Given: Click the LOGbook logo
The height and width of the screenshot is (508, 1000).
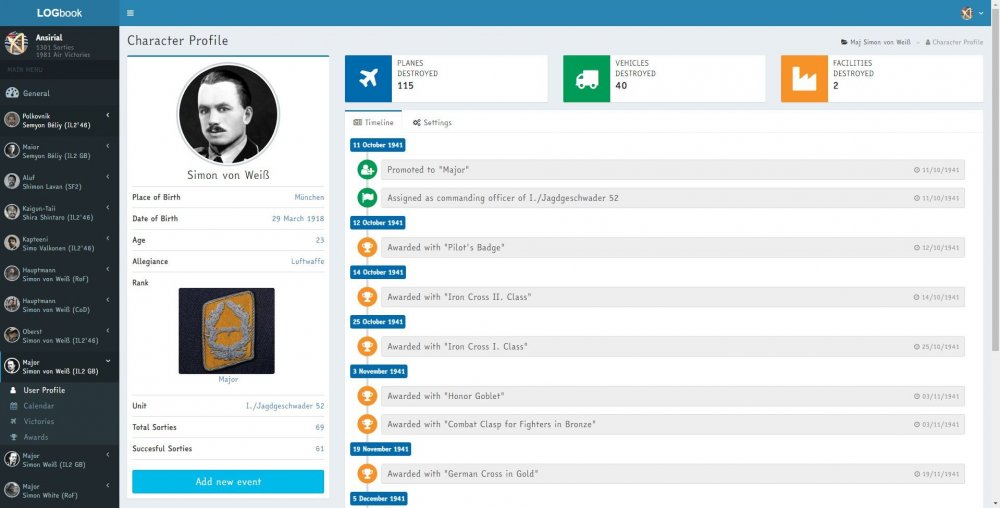Looking at the screenshot, I should click(59, 13).
